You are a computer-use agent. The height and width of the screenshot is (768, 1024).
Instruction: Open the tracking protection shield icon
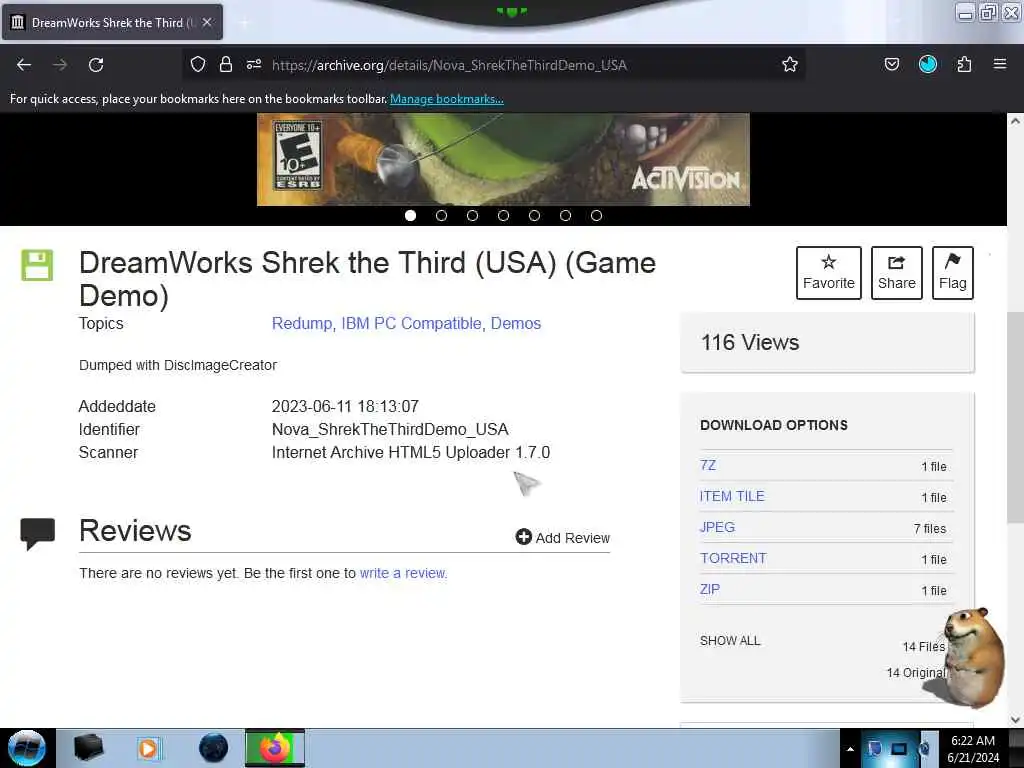(198, 64)
